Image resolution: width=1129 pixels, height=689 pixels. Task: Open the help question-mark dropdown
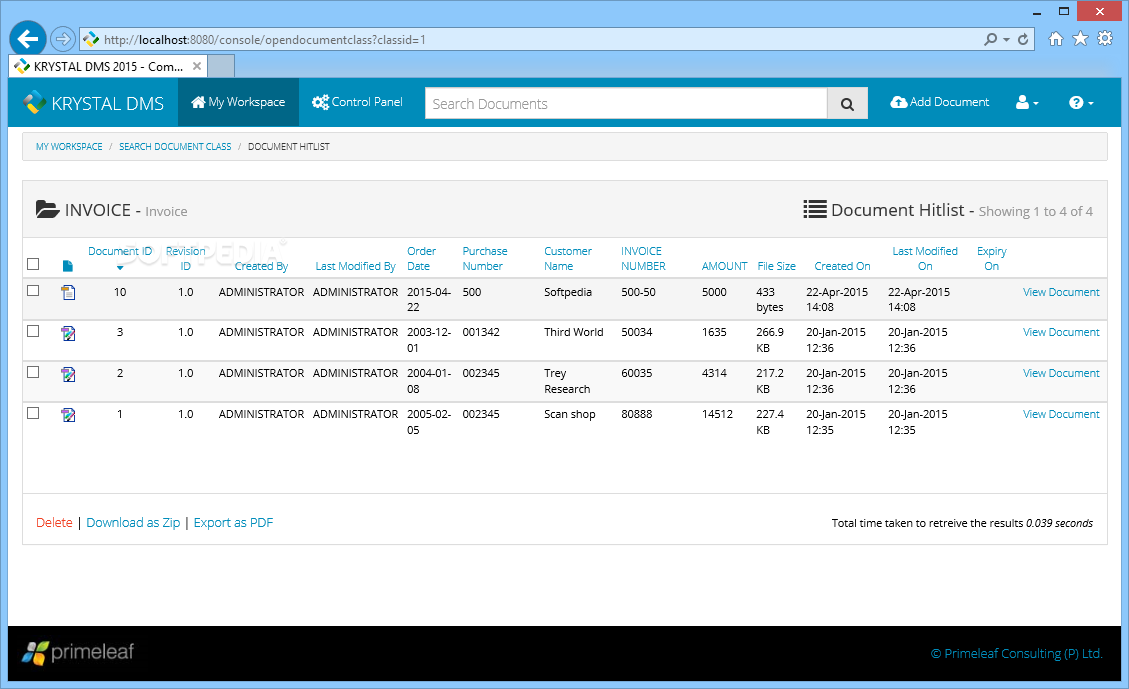pos(1081,102)
